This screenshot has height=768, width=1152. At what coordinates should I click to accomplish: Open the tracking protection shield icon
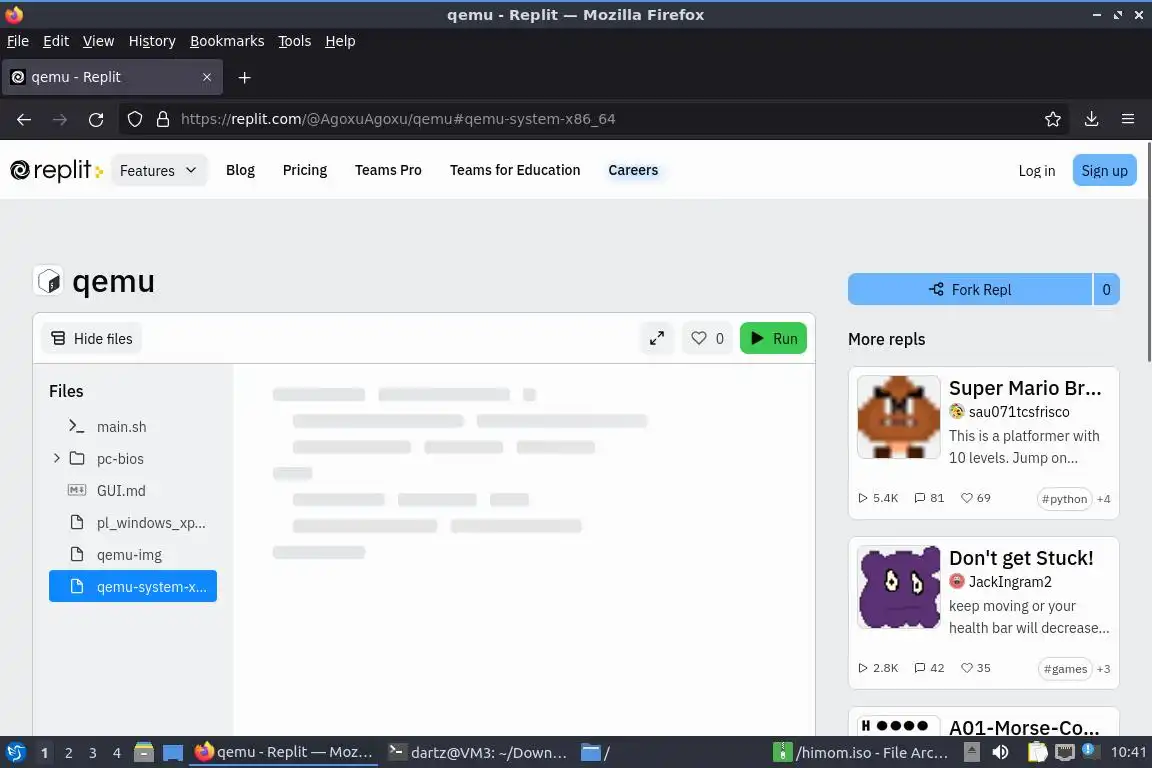pyautogui.click(x=134, y=119)
